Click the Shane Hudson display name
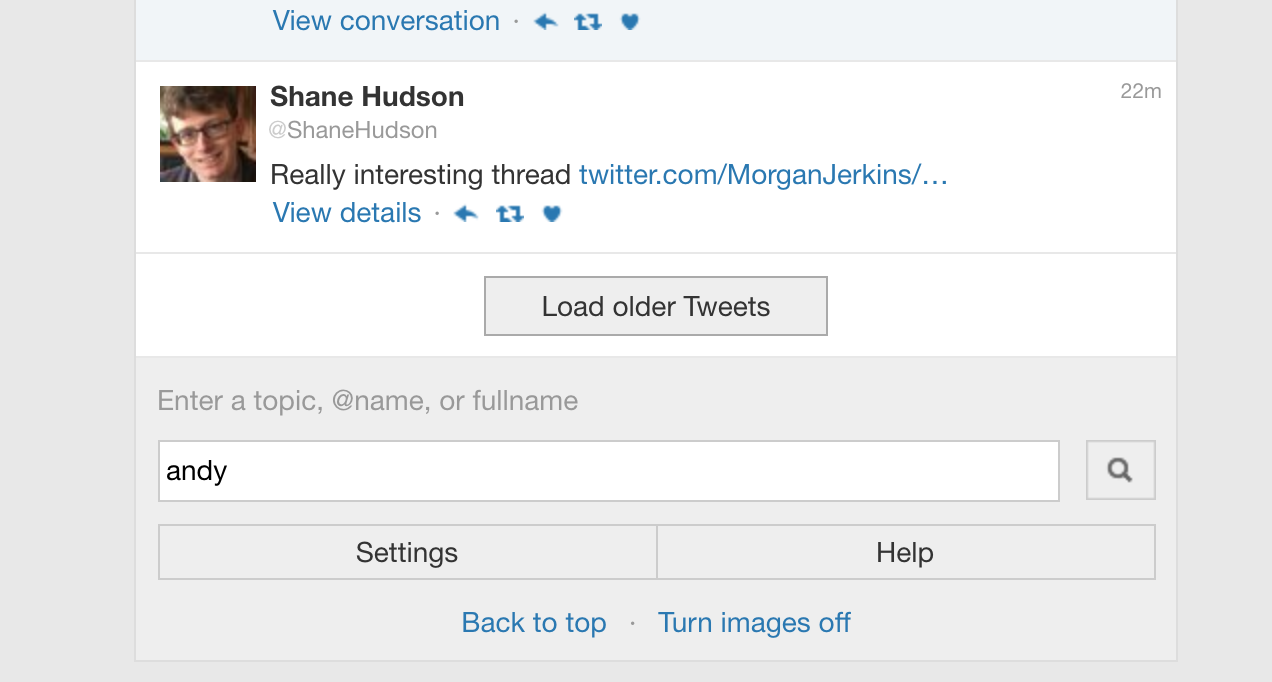 (367, 97)
